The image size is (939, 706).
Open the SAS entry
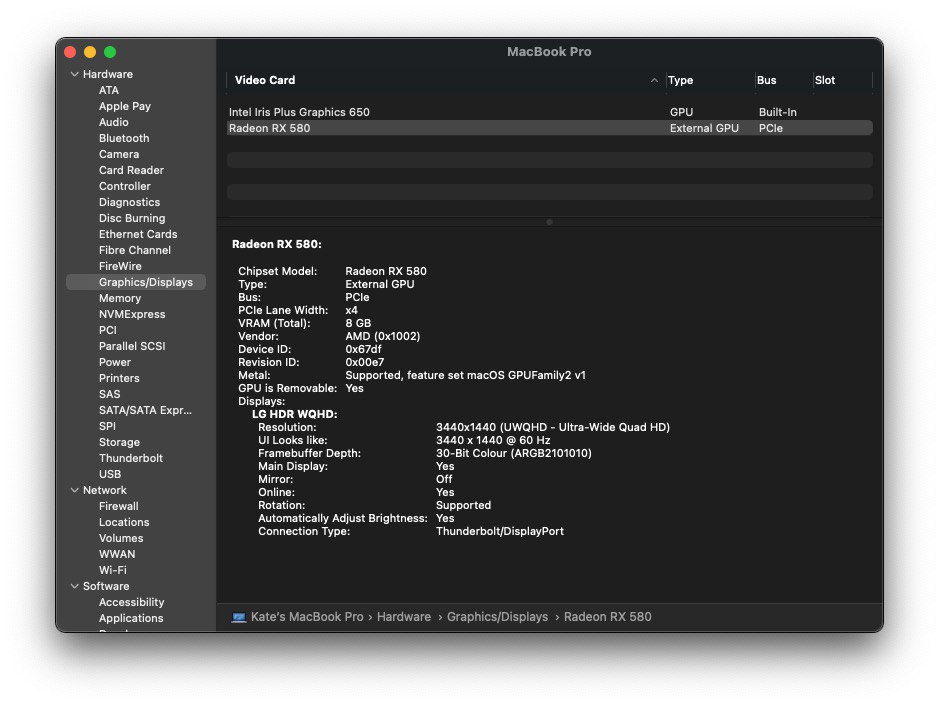110,395
